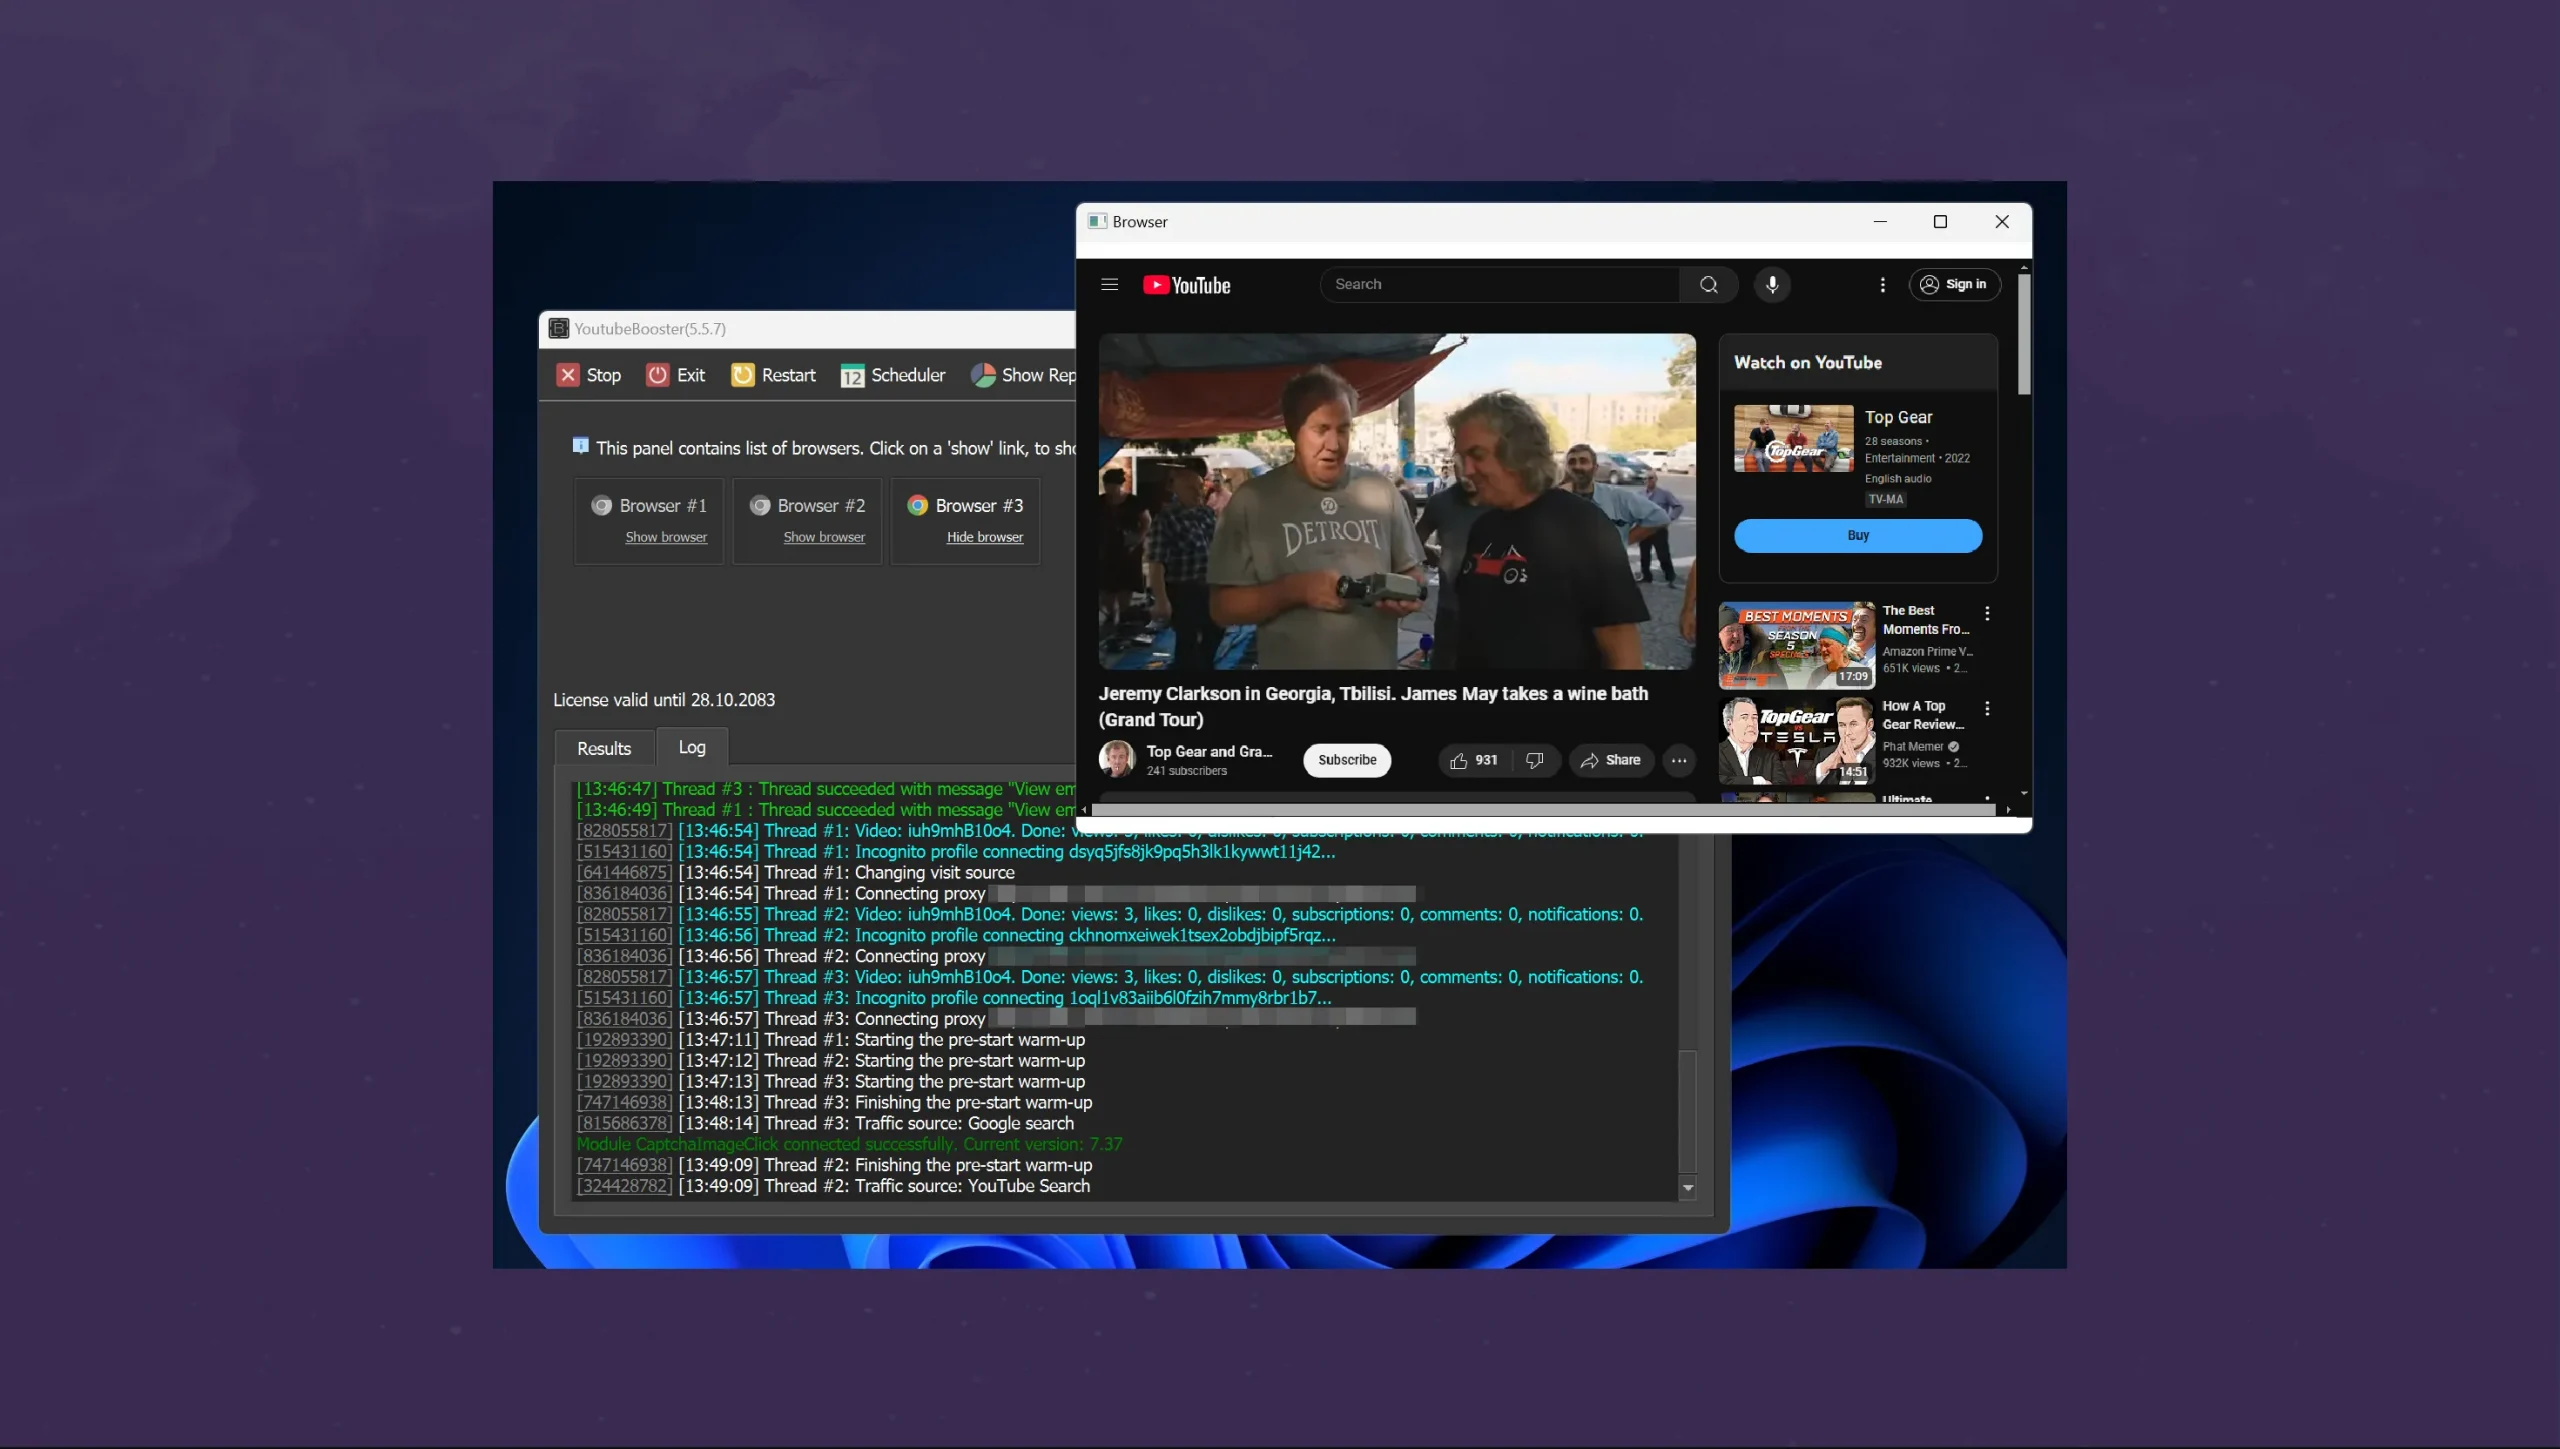
Task: Hide browser for Browser #3
Action: click(x=985, y=537)
